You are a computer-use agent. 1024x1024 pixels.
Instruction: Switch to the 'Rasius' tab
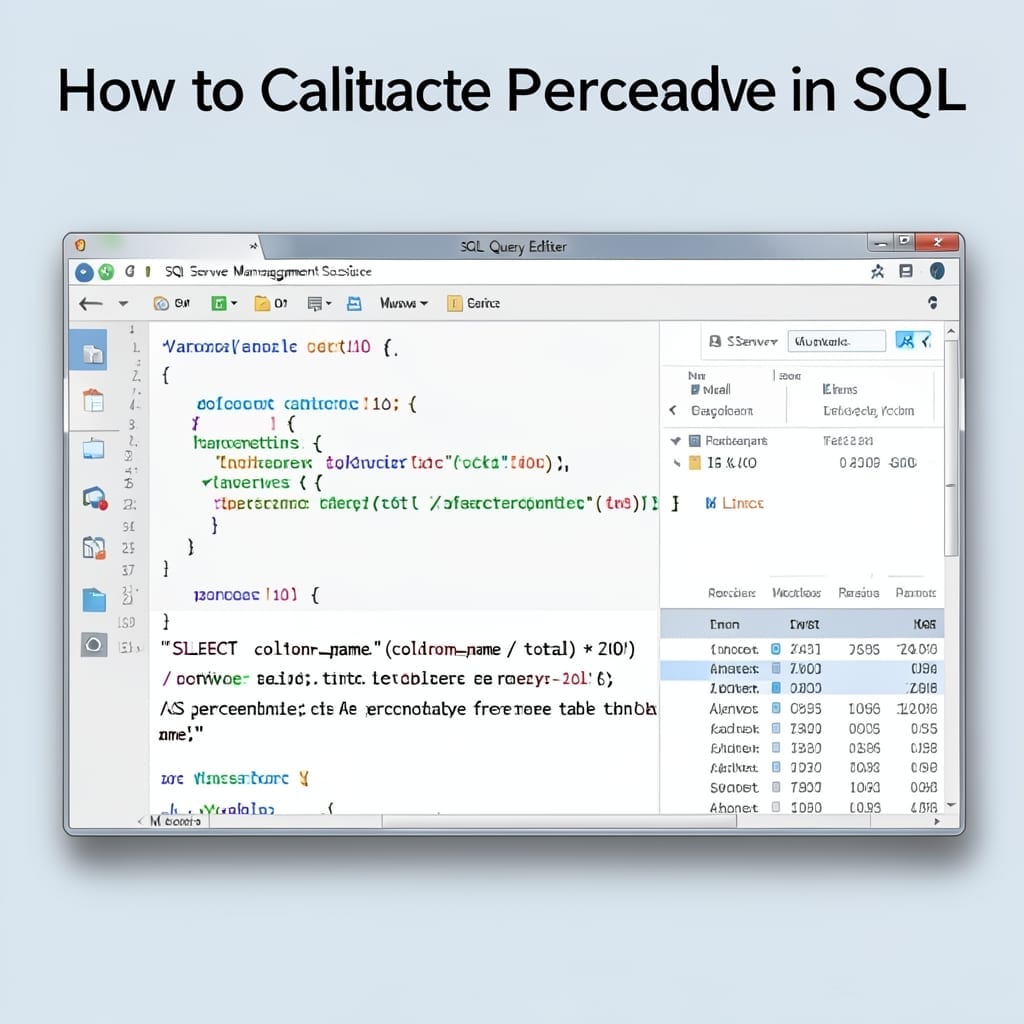(858, 593)
